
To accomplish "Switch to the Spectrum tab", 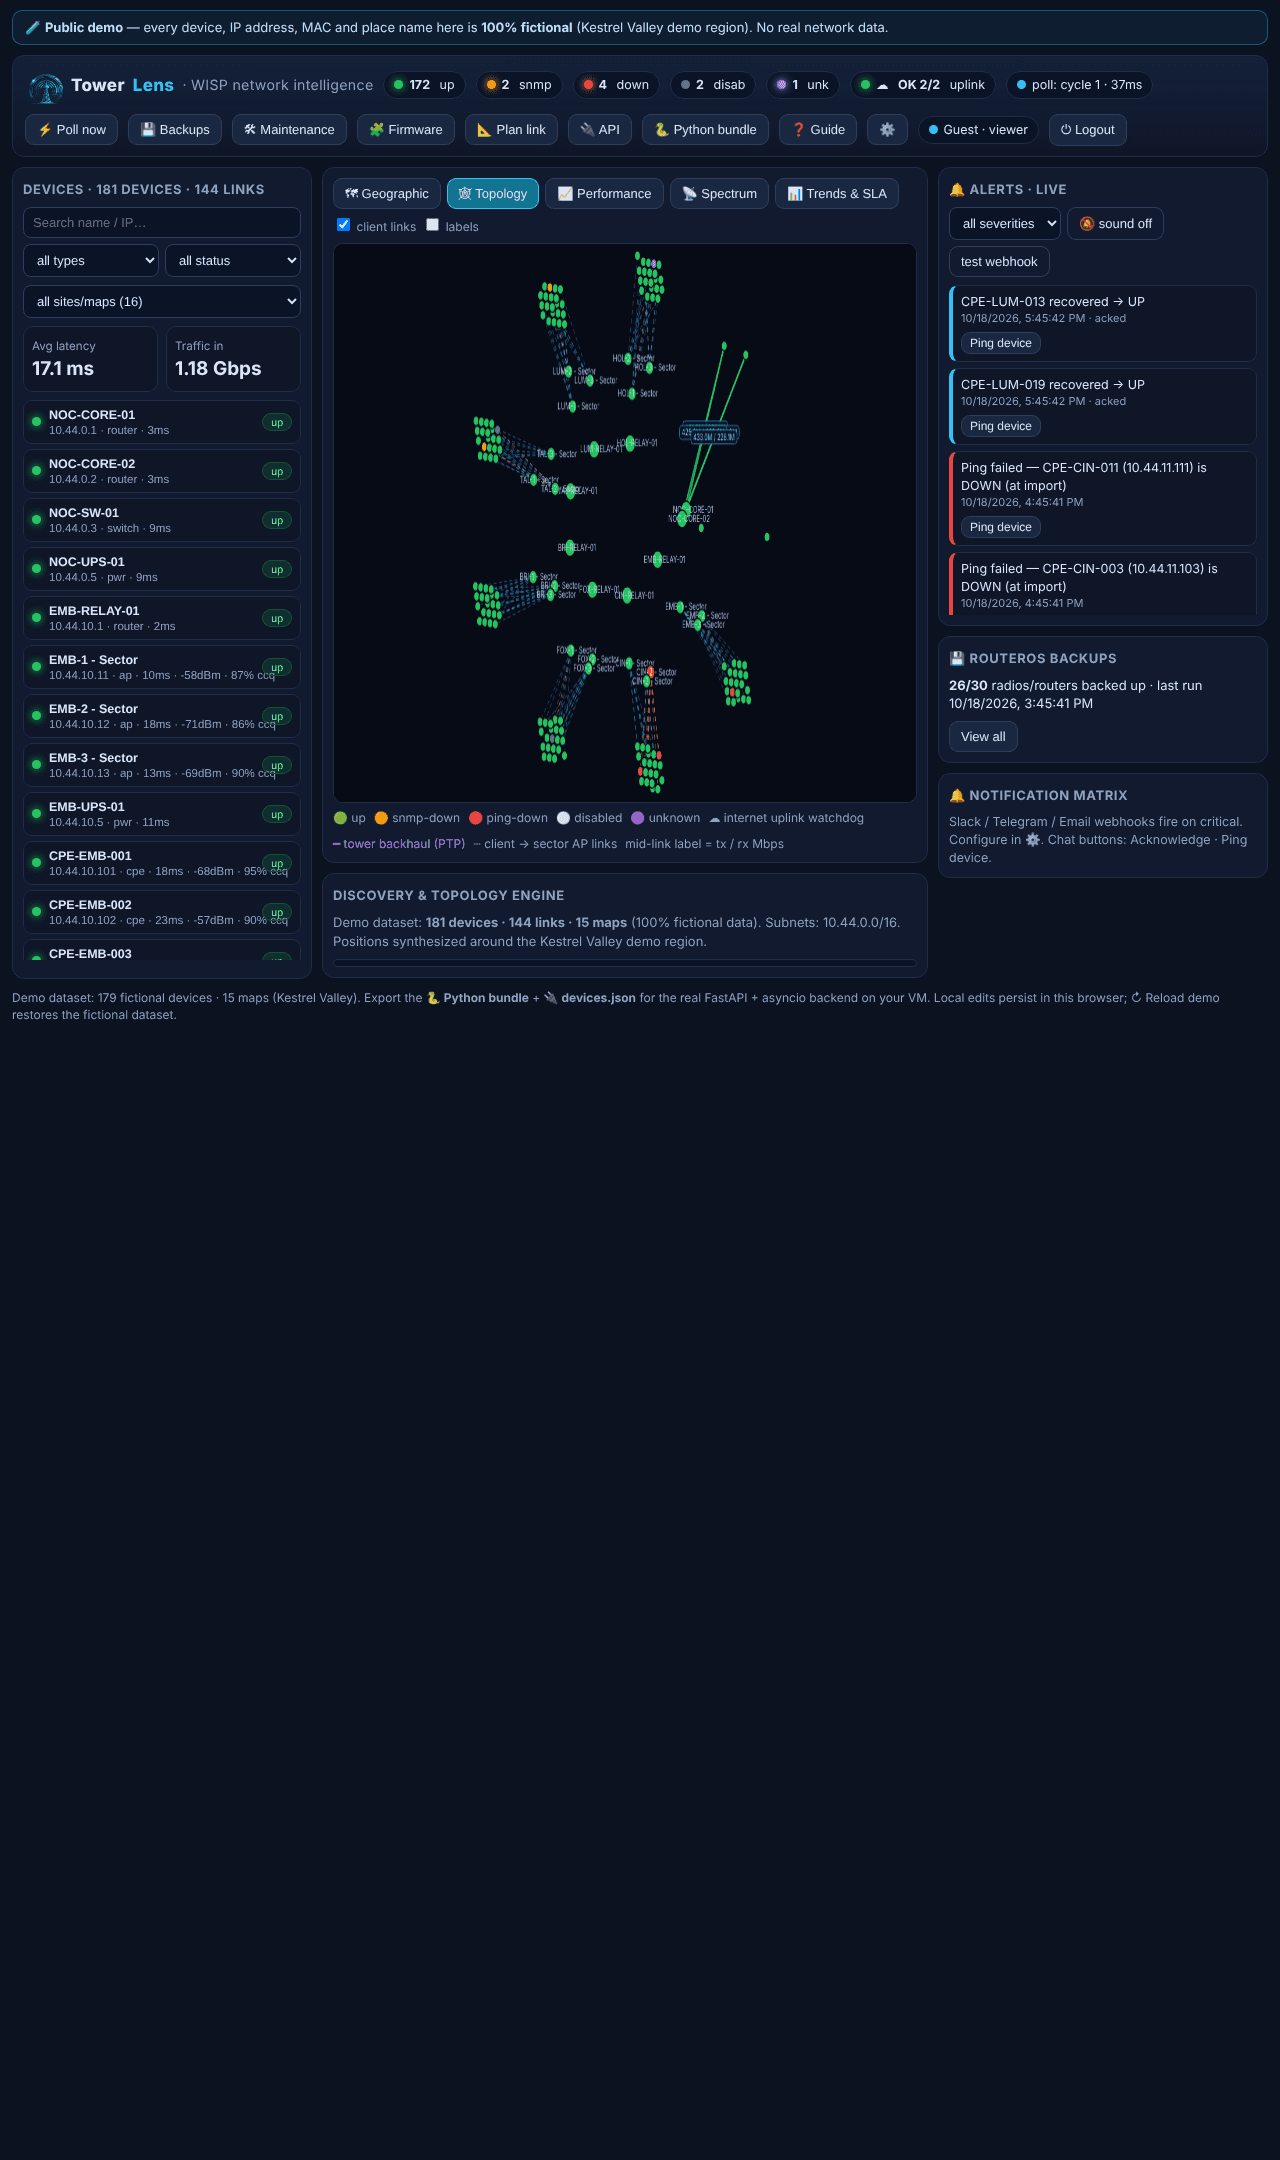I will tap(720, 194).
